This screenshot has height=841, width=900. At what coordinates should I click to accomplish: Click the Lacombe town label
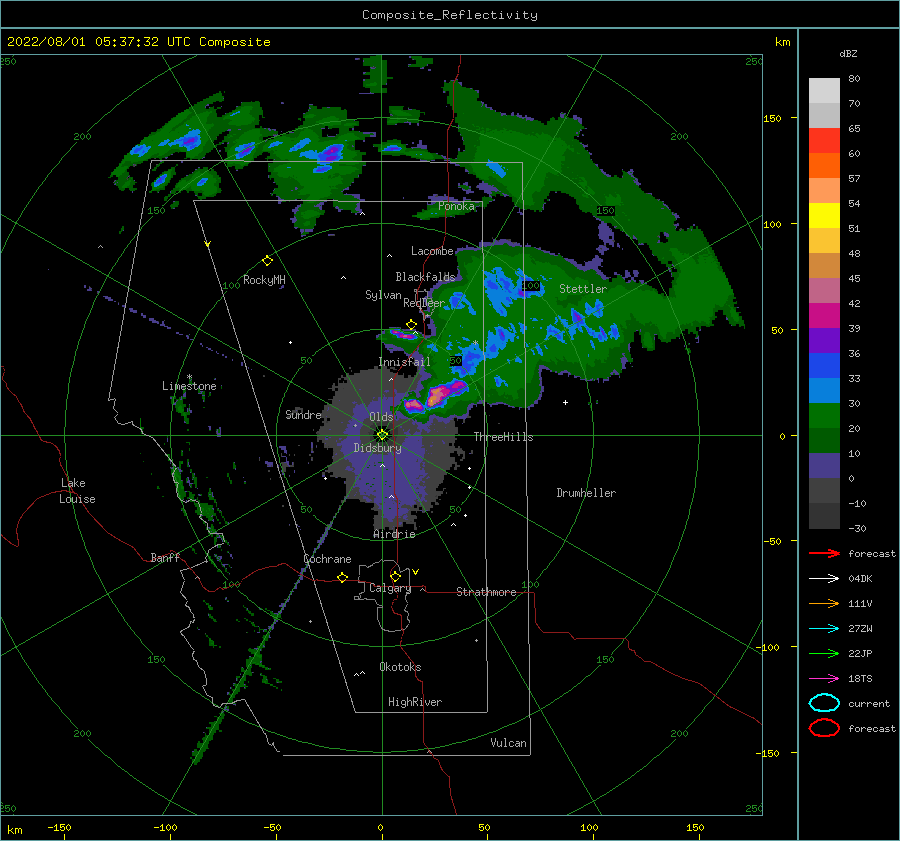(x=432, y=251)
